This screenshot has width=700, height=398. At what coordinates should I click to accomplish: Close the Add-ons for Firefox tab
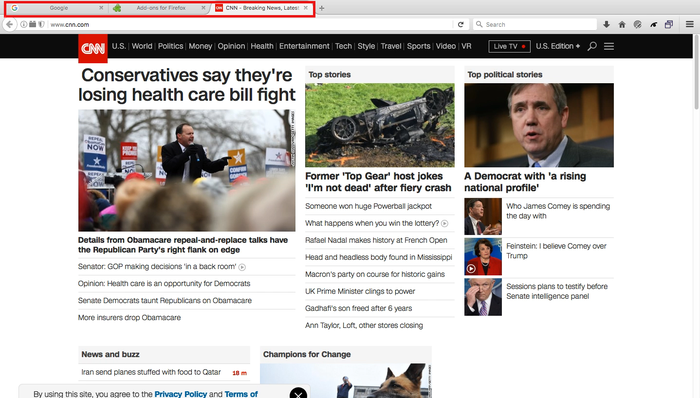[x=203, y=8]
